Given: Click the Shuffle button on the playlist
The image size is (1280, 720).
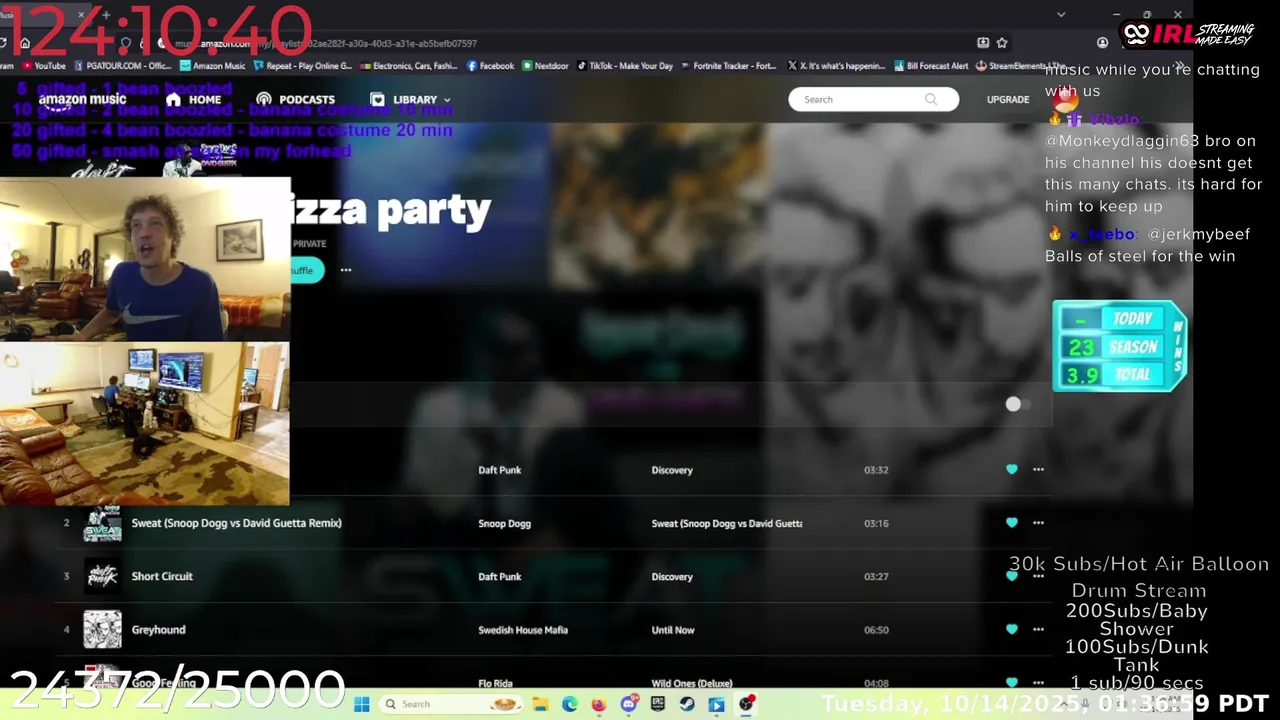Looking at the screenshot, I should [301, 270].
